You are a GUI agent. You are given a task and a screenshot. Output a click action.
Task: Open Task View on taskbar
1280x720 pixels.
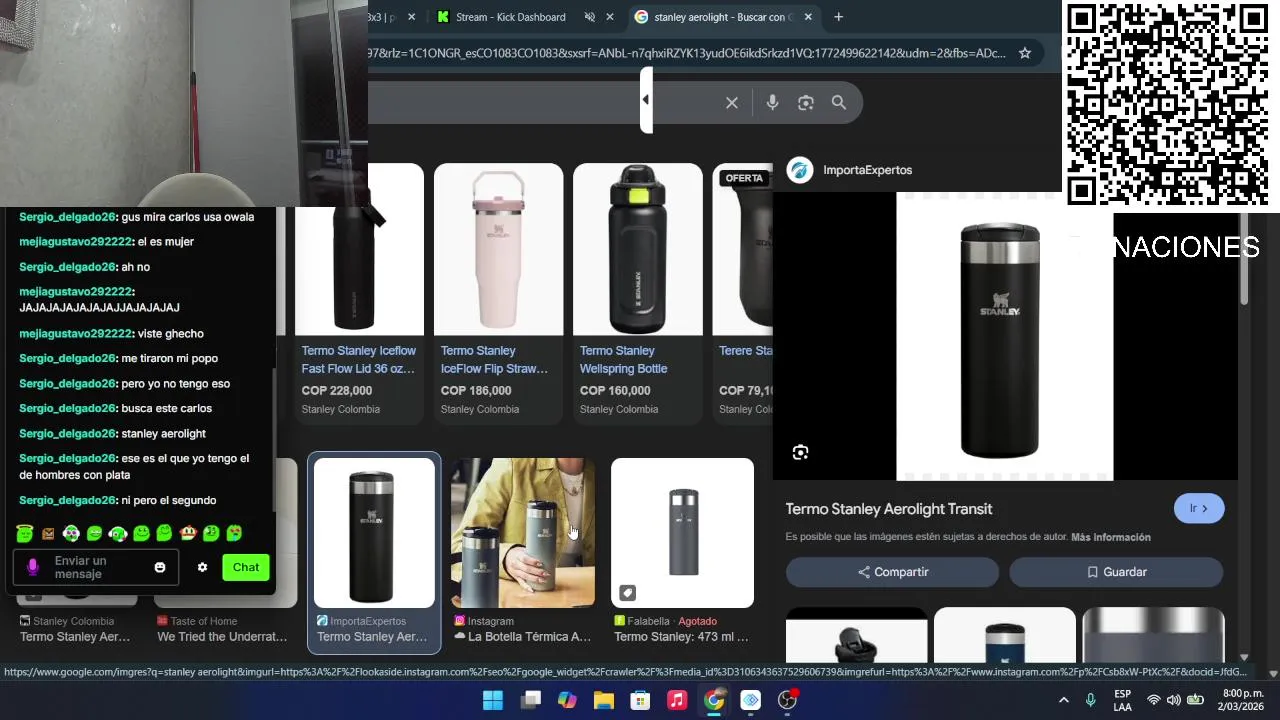(530, 700)
